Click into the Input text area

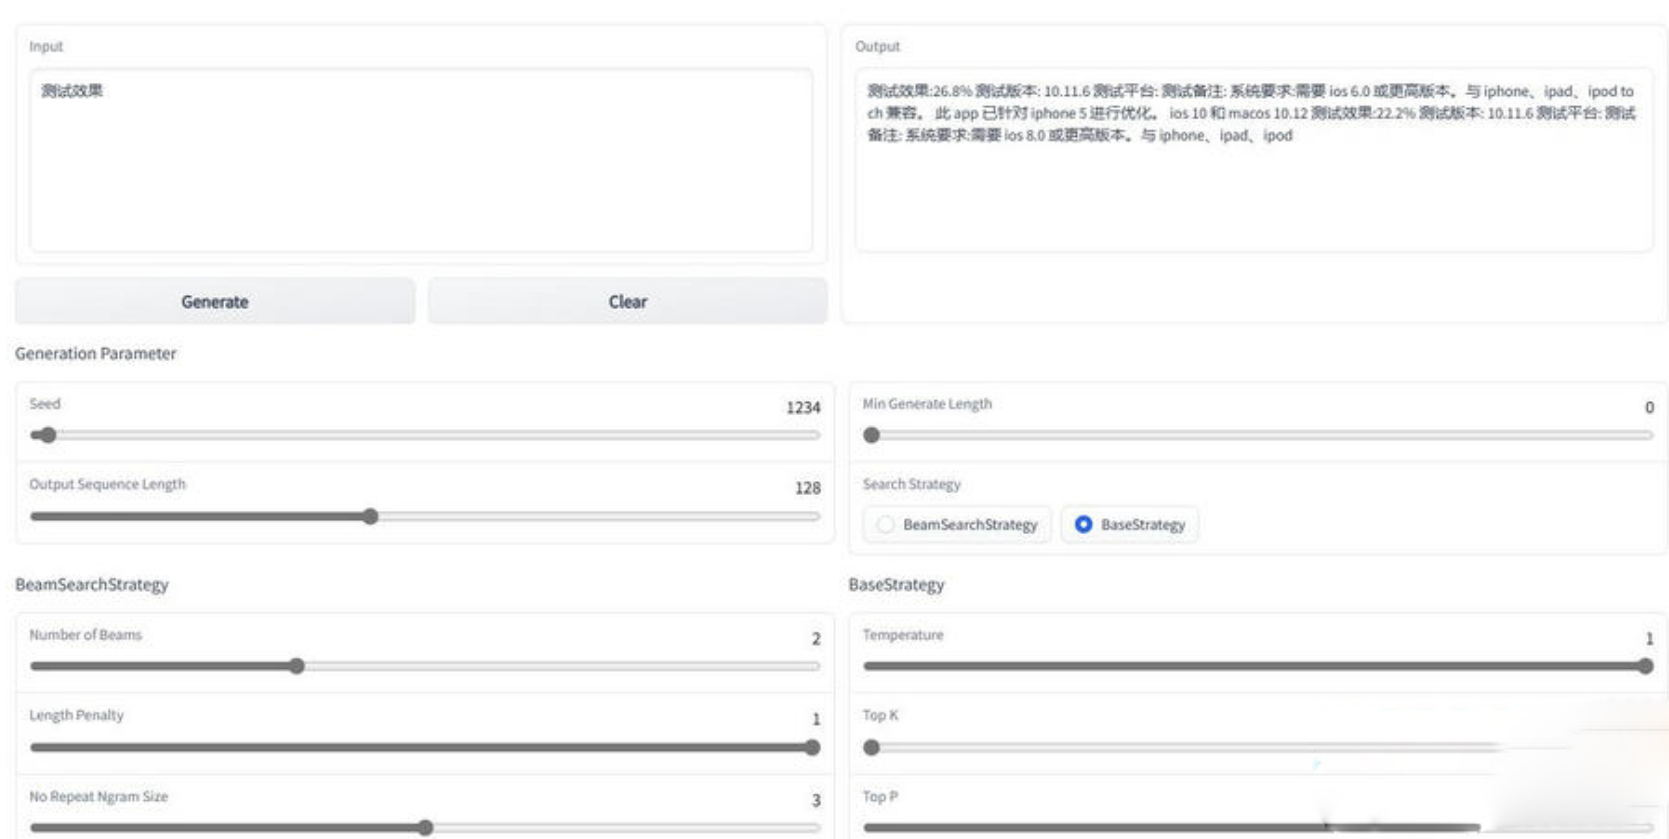point(421,160)
